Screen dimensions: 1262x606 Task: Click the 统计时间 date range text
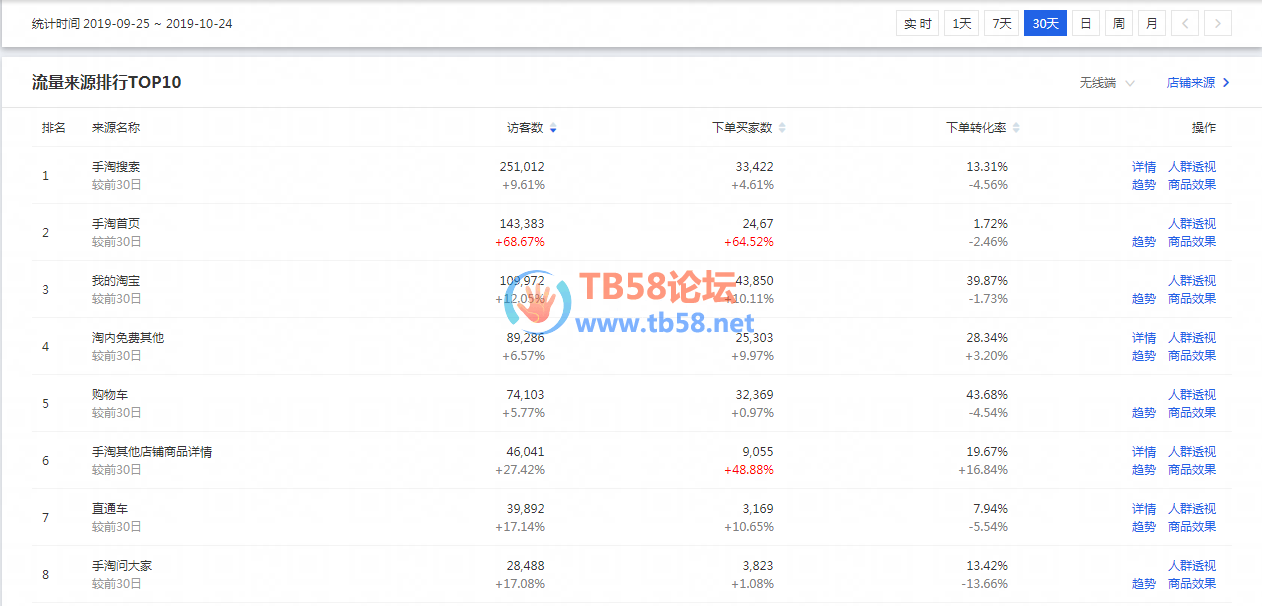tap(132, 23)
